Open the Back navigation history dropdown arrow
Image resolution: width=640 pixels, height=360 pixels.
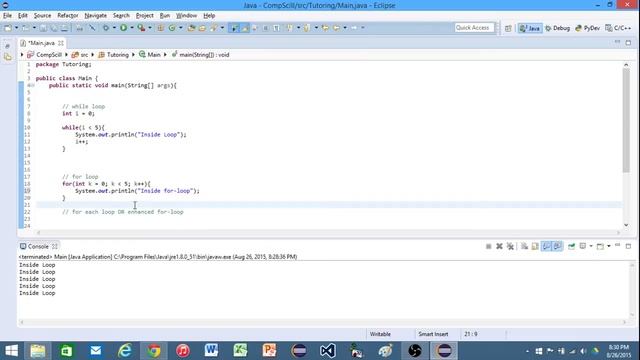pos(345,28)
